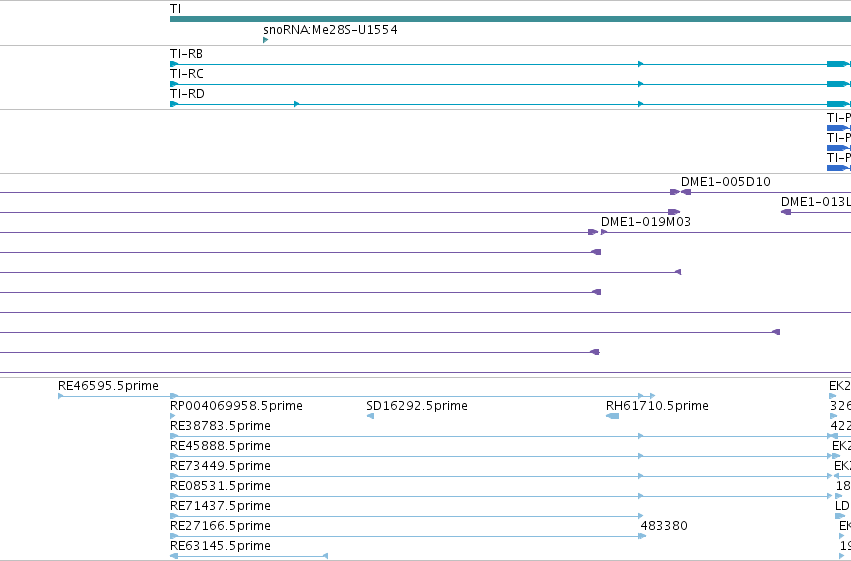Image resolution: width=851 pixels, height=561 pixels.
Task: Select the RE46595.5prime EST label
Action: 108,386
